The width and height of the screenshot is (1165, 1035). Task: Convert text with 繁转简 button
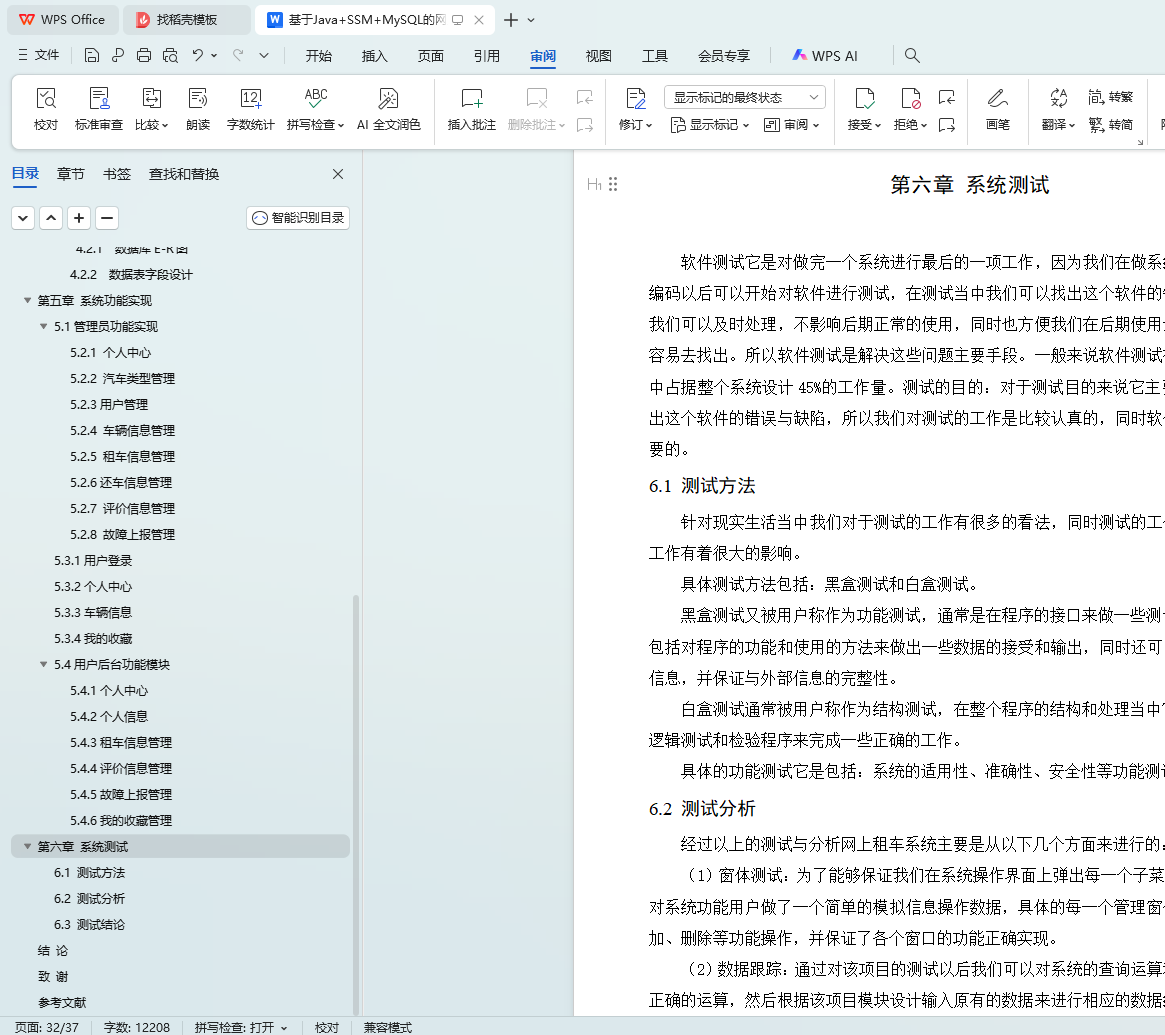1111,124
